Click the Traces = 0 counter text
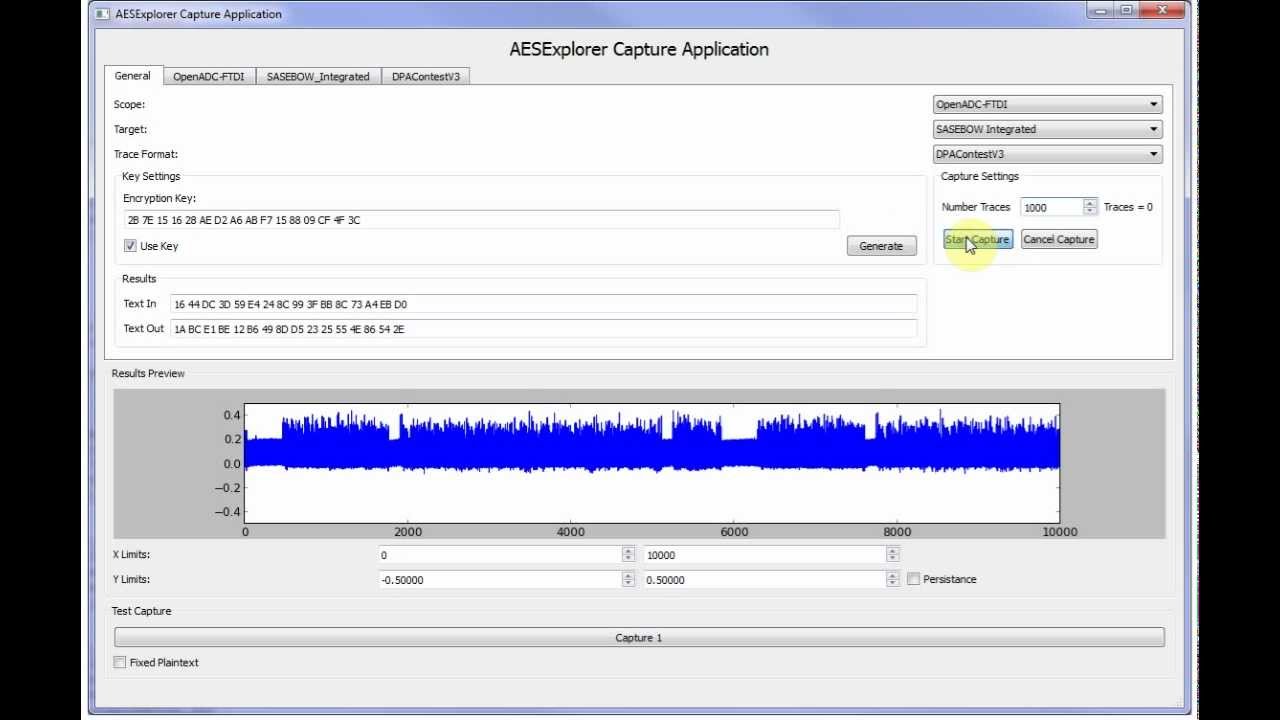Image resolution: width=1280 pixels, height=720 pixels. (x=1128, y=207)
